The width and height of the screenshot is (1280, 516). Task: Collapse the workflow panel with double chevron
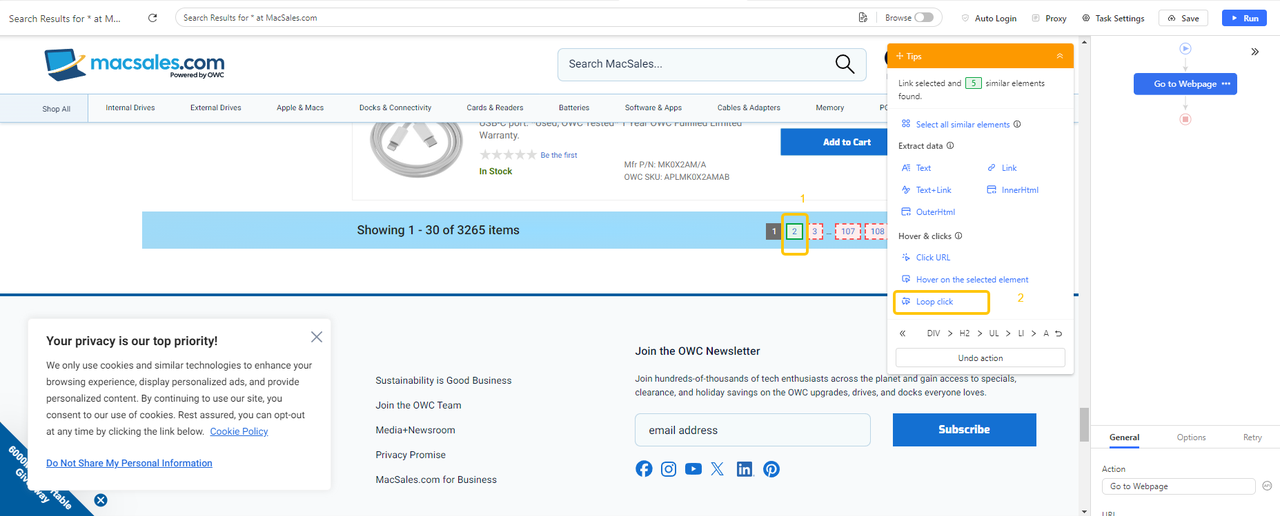tap(1255, 52)
